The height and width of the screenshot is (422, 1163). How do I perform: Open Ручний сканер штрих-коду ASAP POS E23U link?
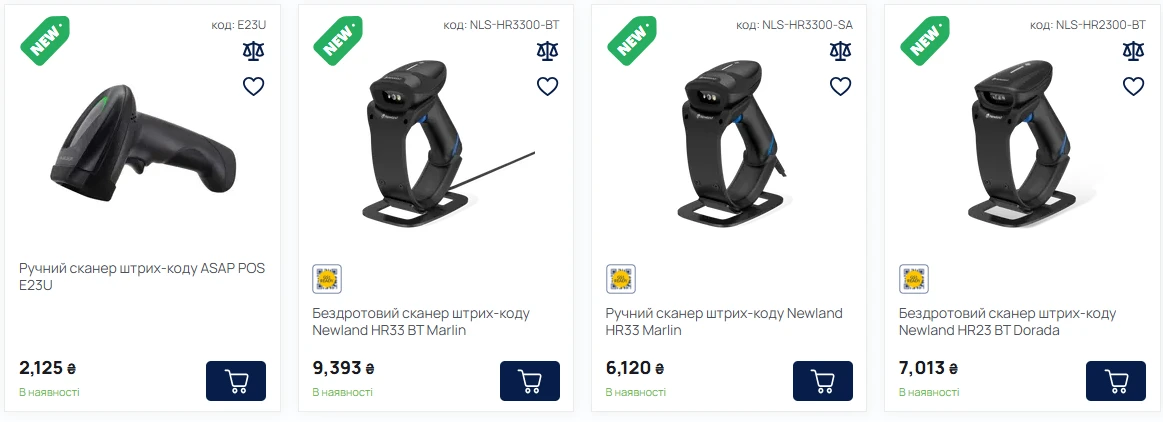tap(142, 276)
